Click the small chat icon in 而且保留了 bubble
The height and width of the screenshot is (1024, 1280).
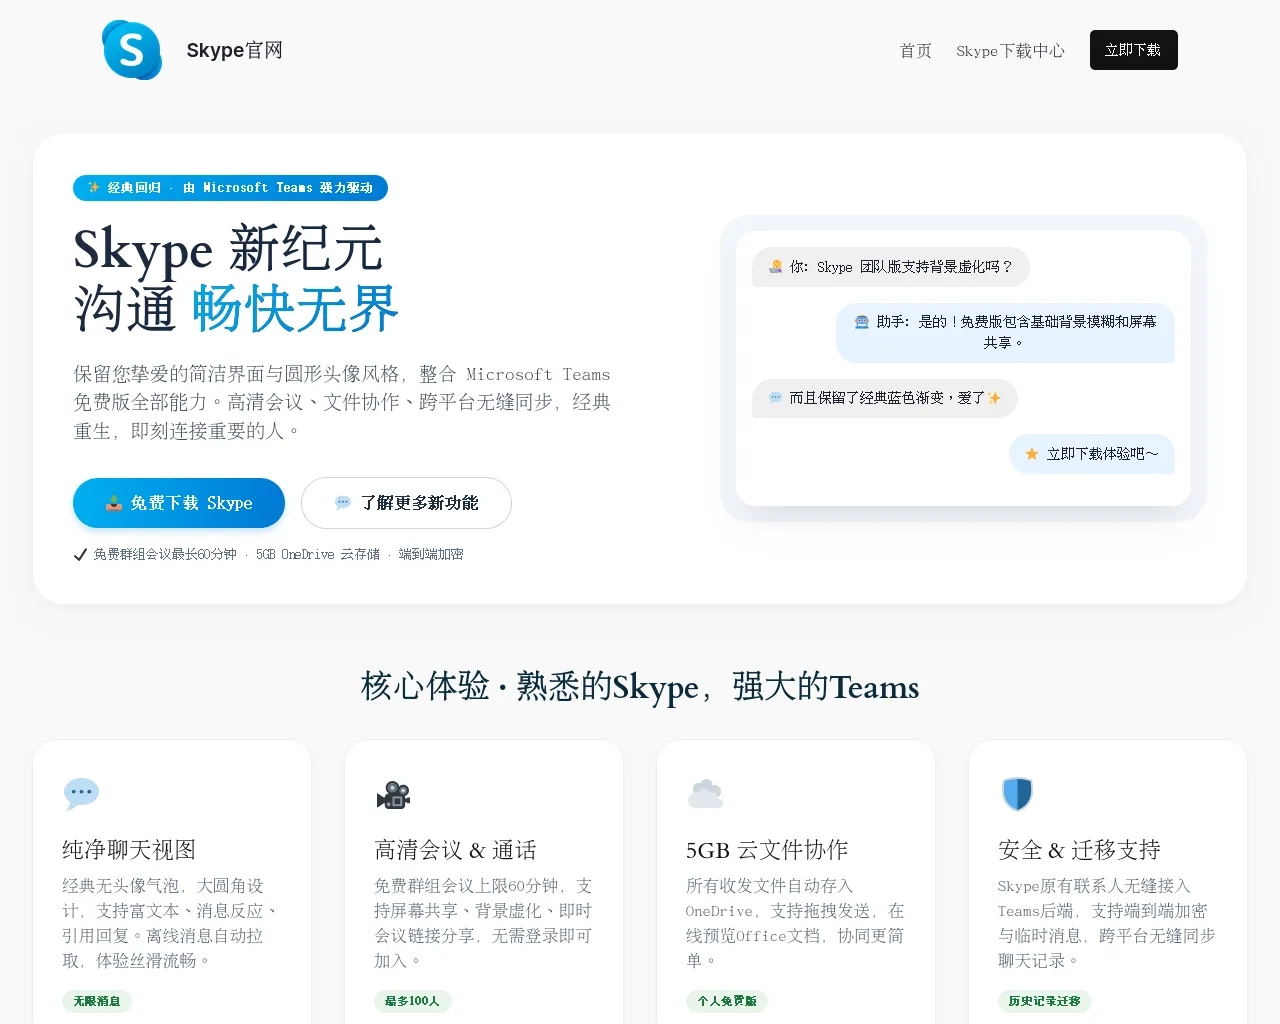pos(775,398)
